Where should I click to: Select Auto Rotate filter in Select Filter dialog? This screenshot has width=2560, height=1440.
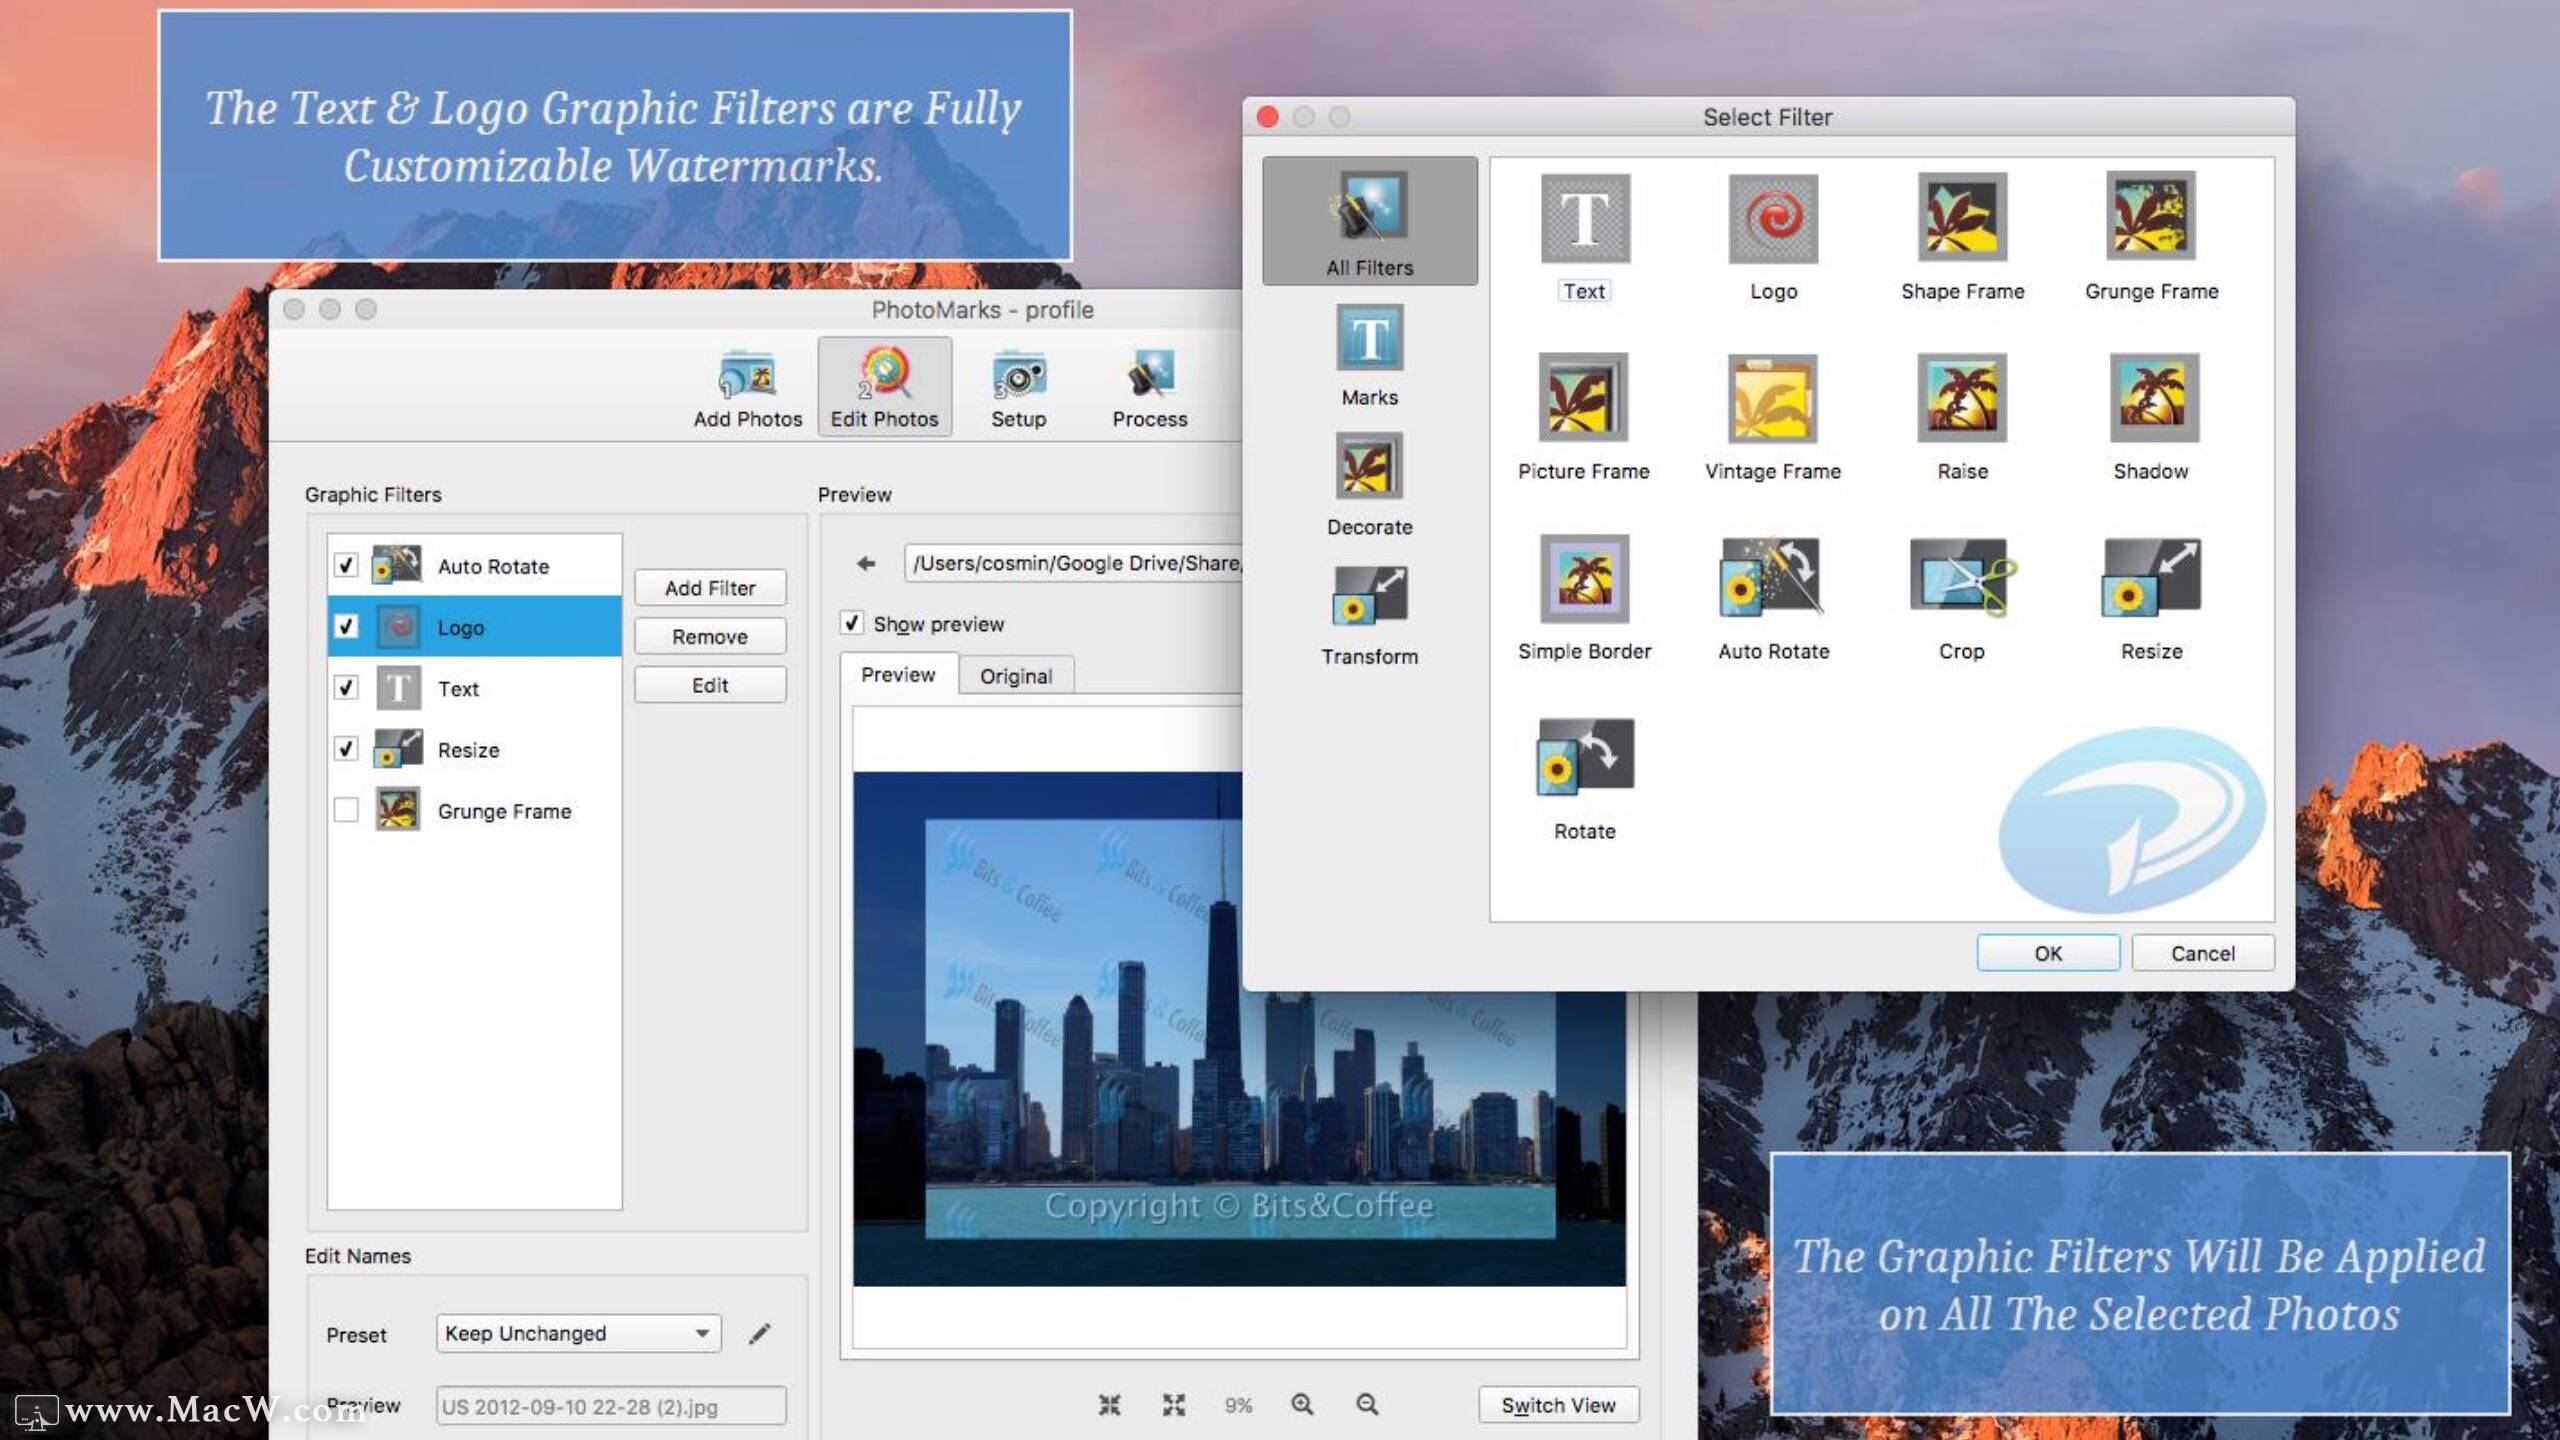point(1773,579)
